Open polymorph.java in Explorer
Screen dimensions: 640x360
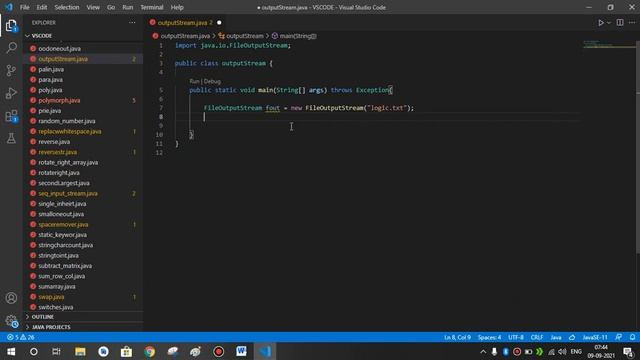pos(59,100)
